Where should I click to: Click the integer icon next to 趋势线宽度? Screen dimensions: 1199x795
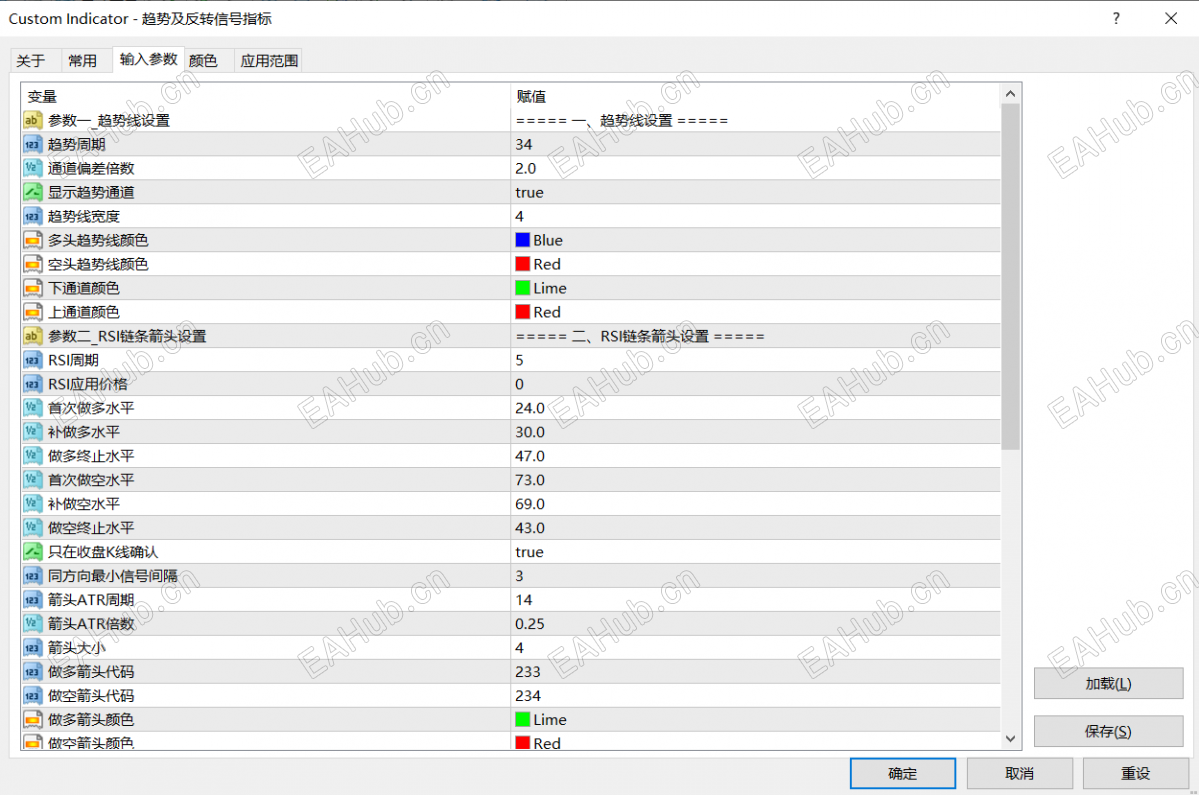(32, 216)
